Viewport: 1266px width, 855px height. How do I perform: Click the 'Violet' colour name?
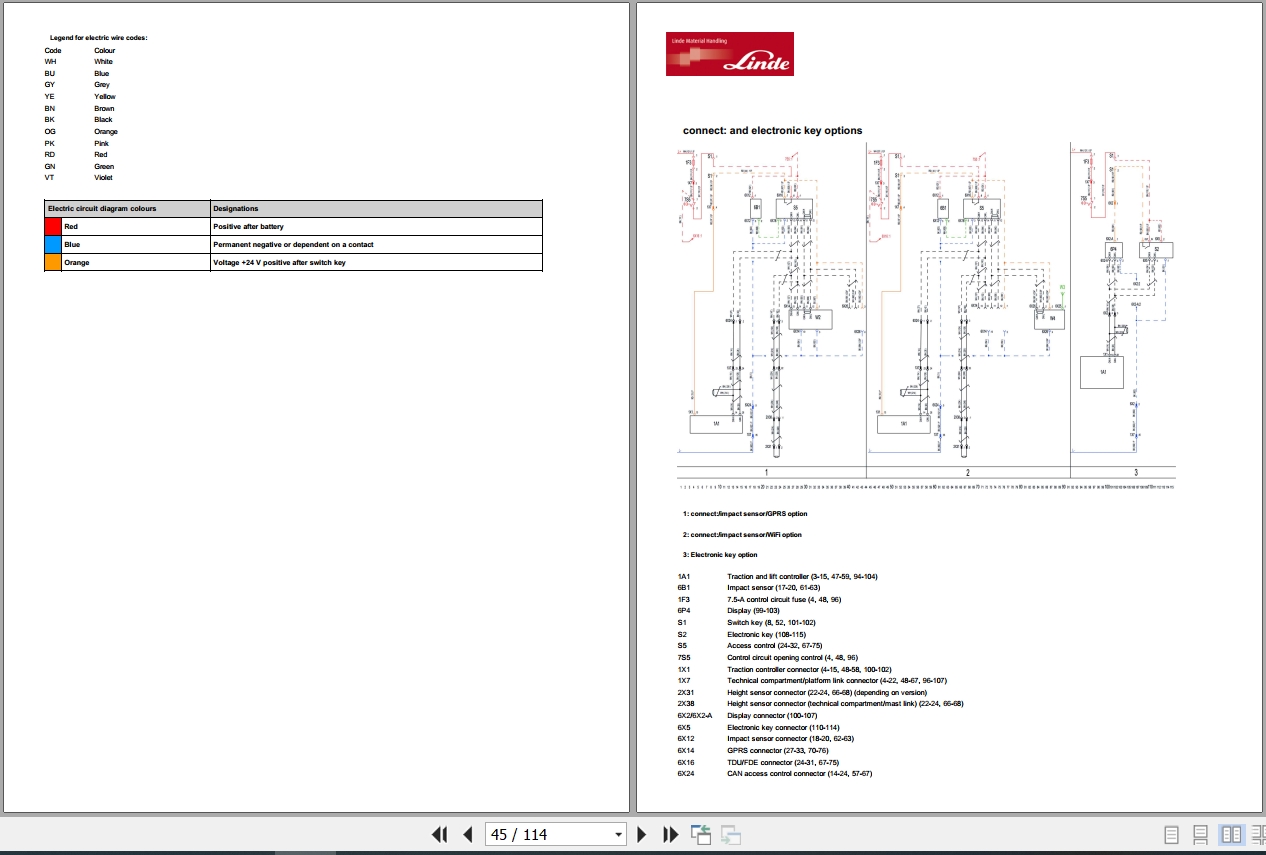[x=103, y=178]
